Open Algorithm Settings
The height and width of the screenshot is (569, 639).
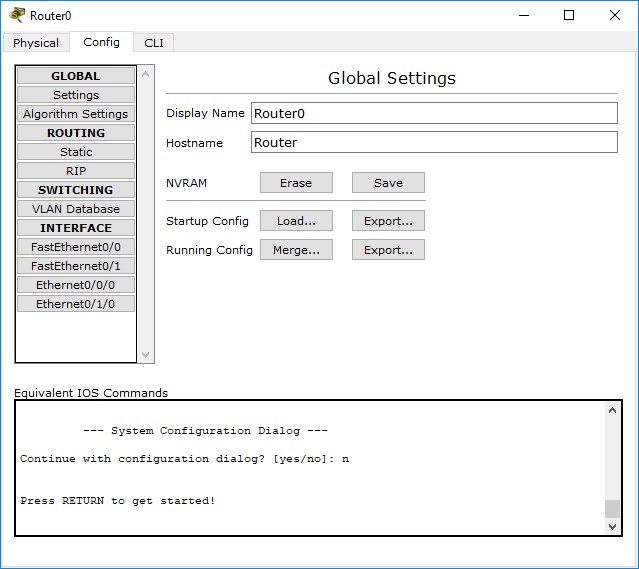[x=76, y=114]
